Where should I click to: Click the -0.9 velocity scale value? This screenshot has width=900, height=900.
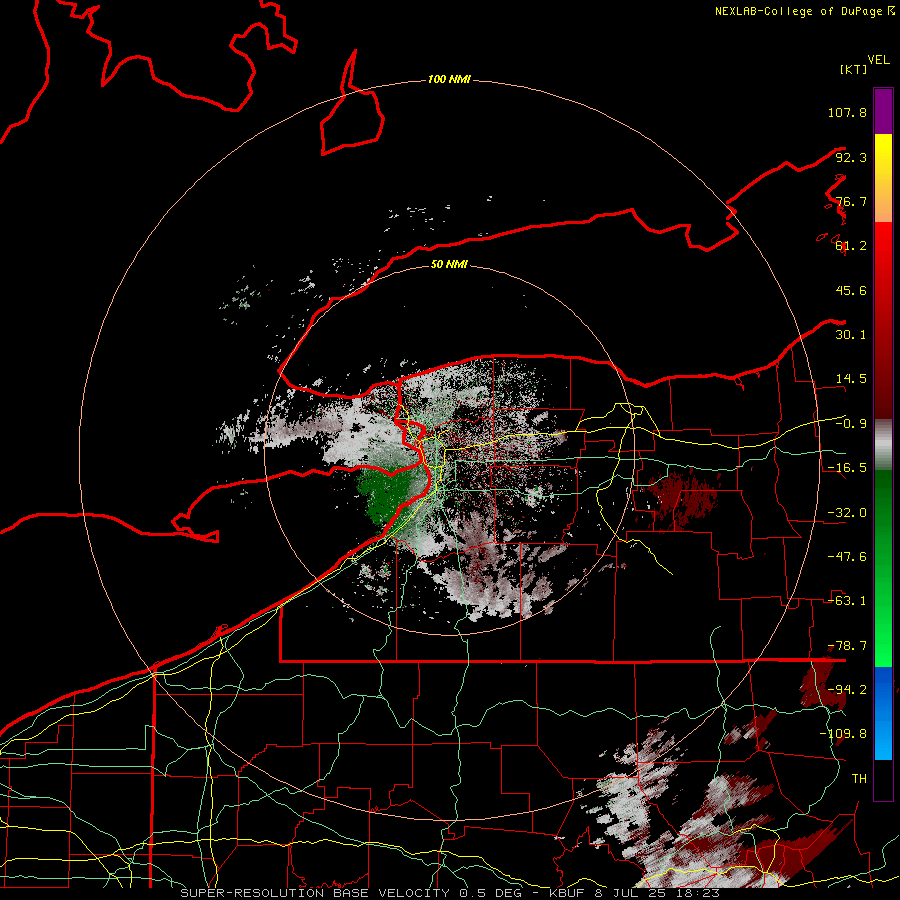pos(851,424)
